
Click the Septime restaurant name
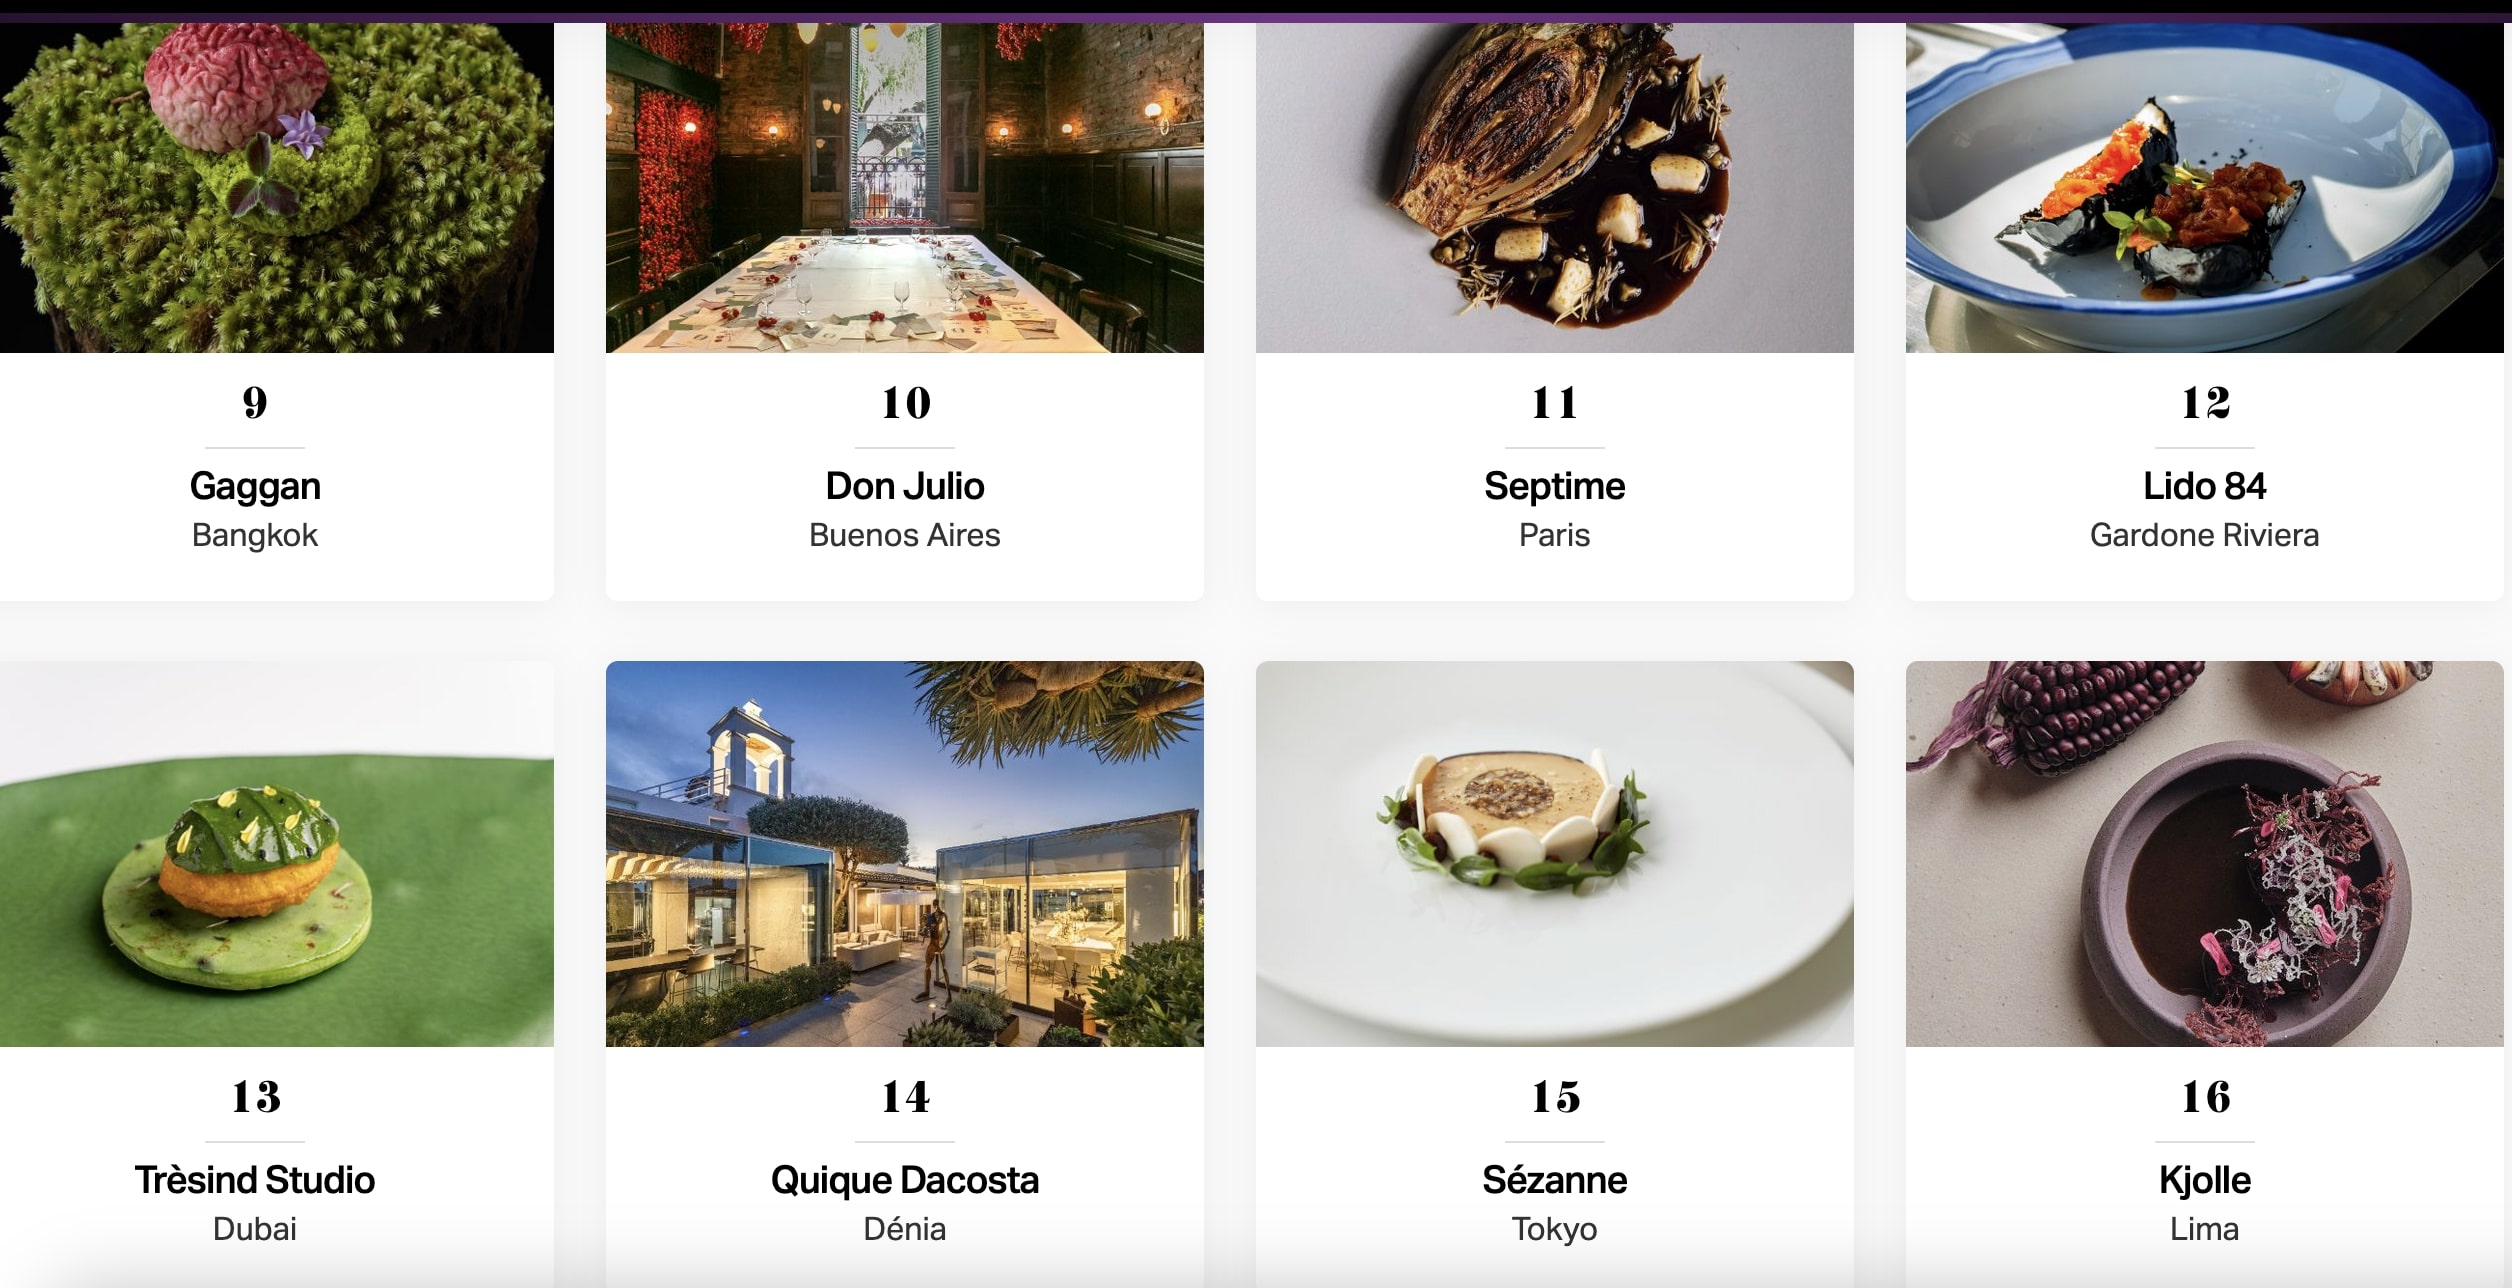click(x=1555, y=487)
